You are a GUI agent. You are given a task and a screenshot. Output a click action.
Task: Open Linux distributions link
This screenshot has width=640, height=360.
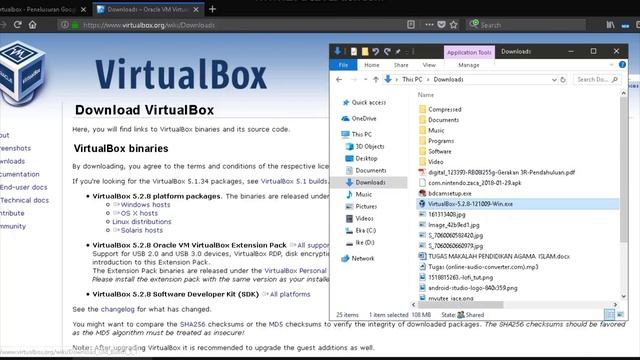142,222
